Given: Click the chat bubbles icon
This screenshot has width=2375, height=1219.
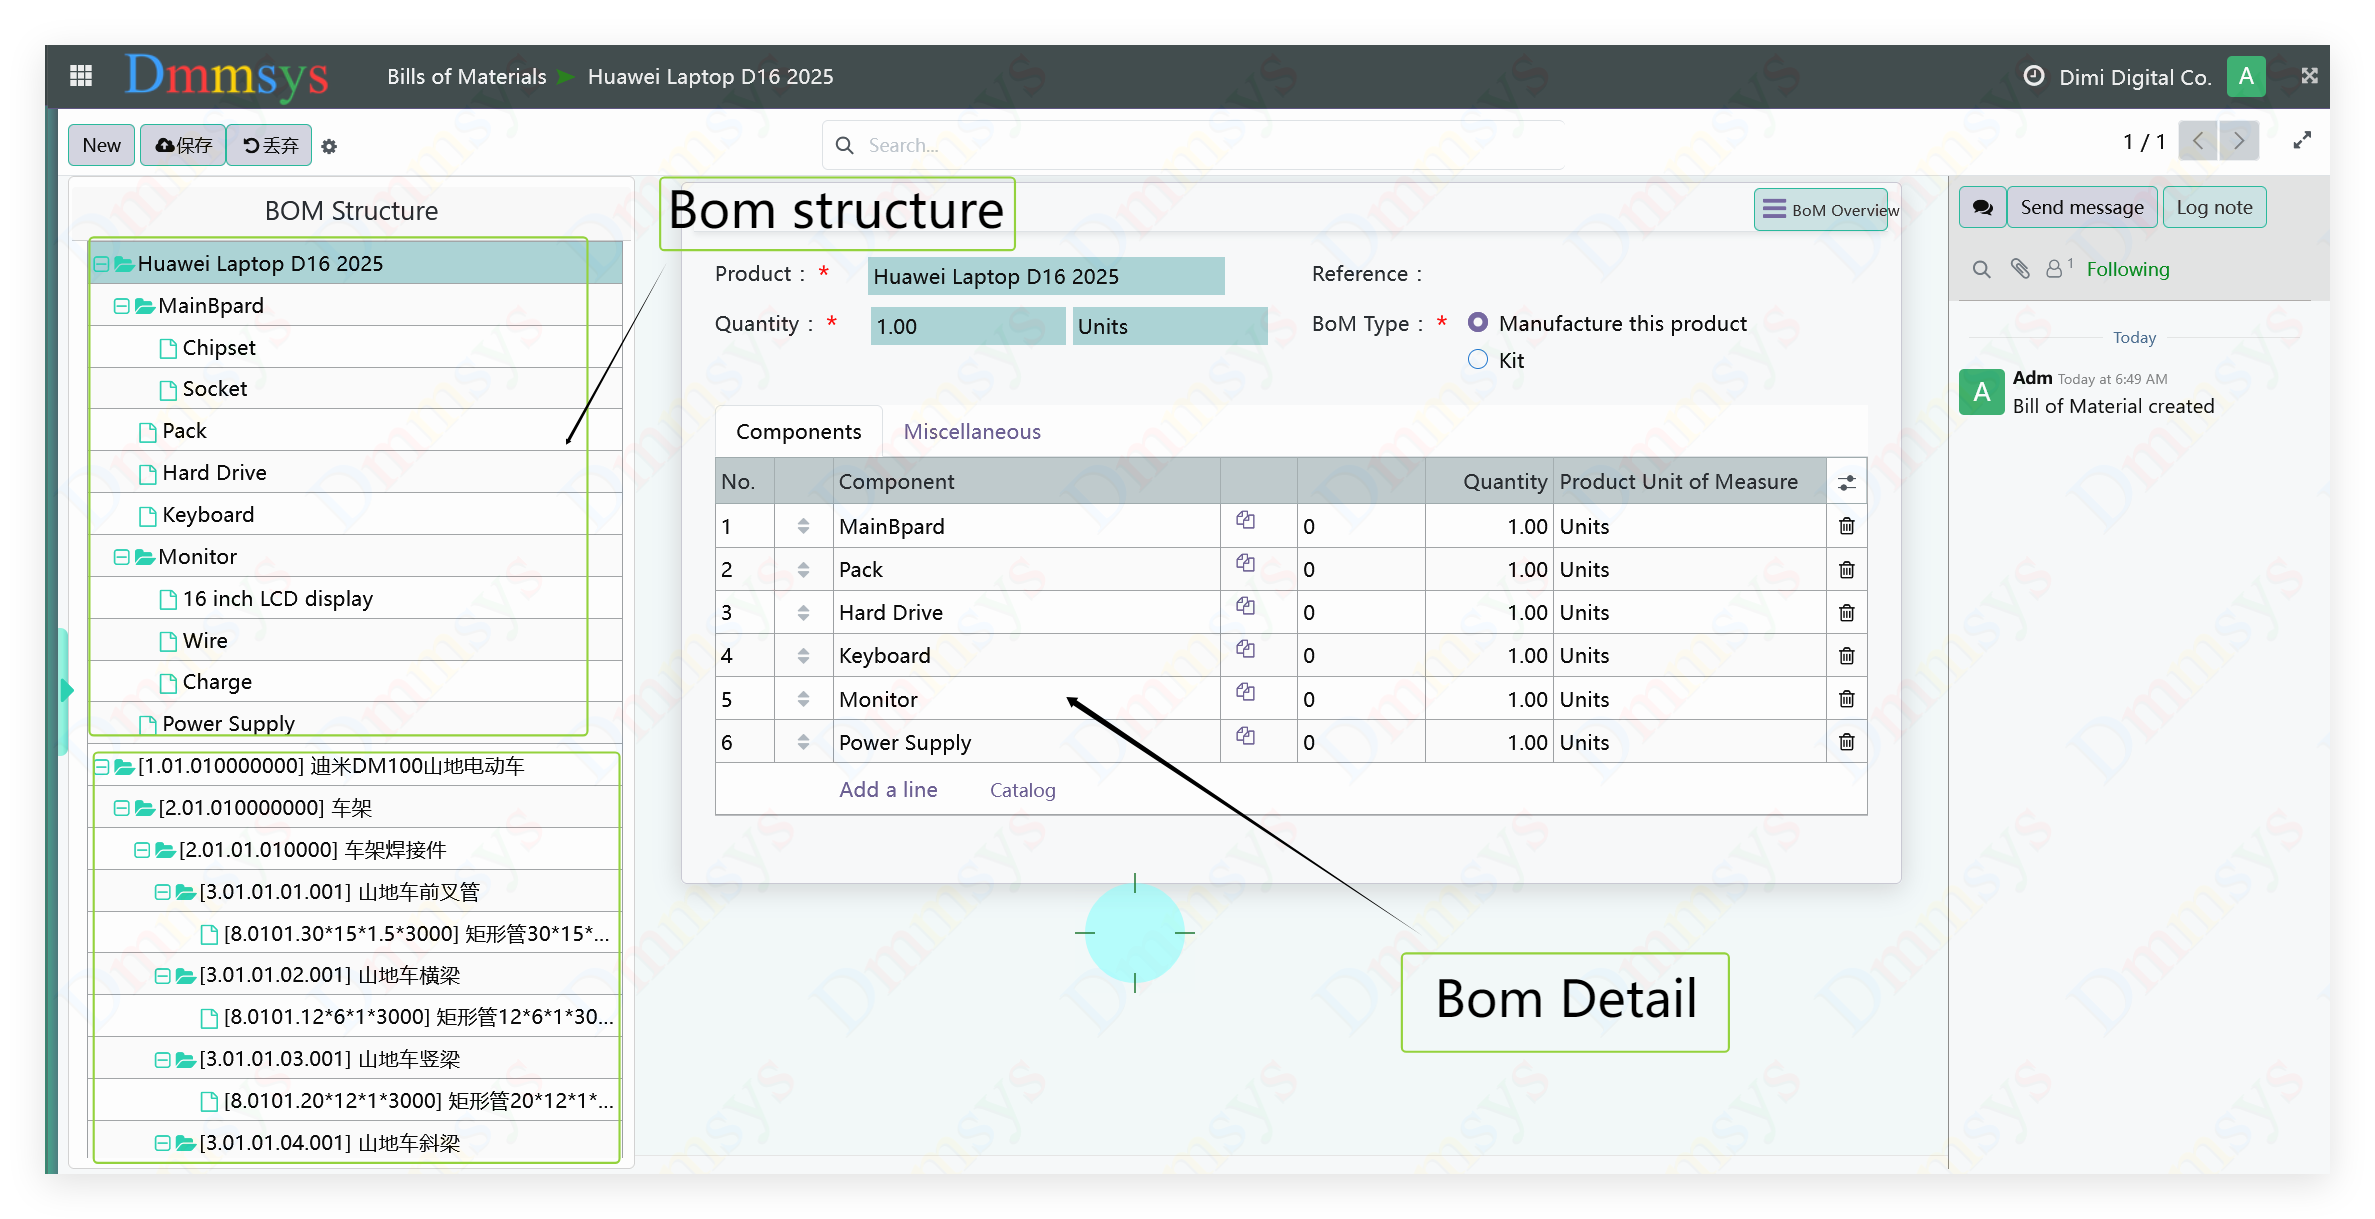Looking at the screenshot, I should tap(1982, 208).
